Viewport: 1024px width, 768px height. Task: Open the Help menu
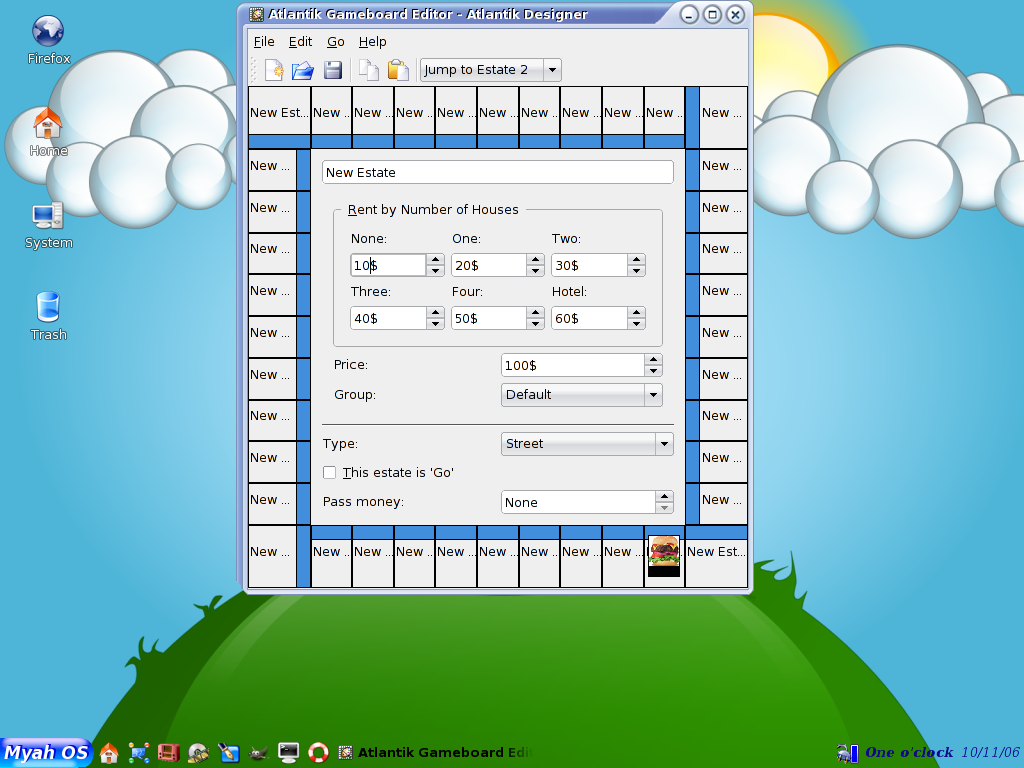pos(372,42)
